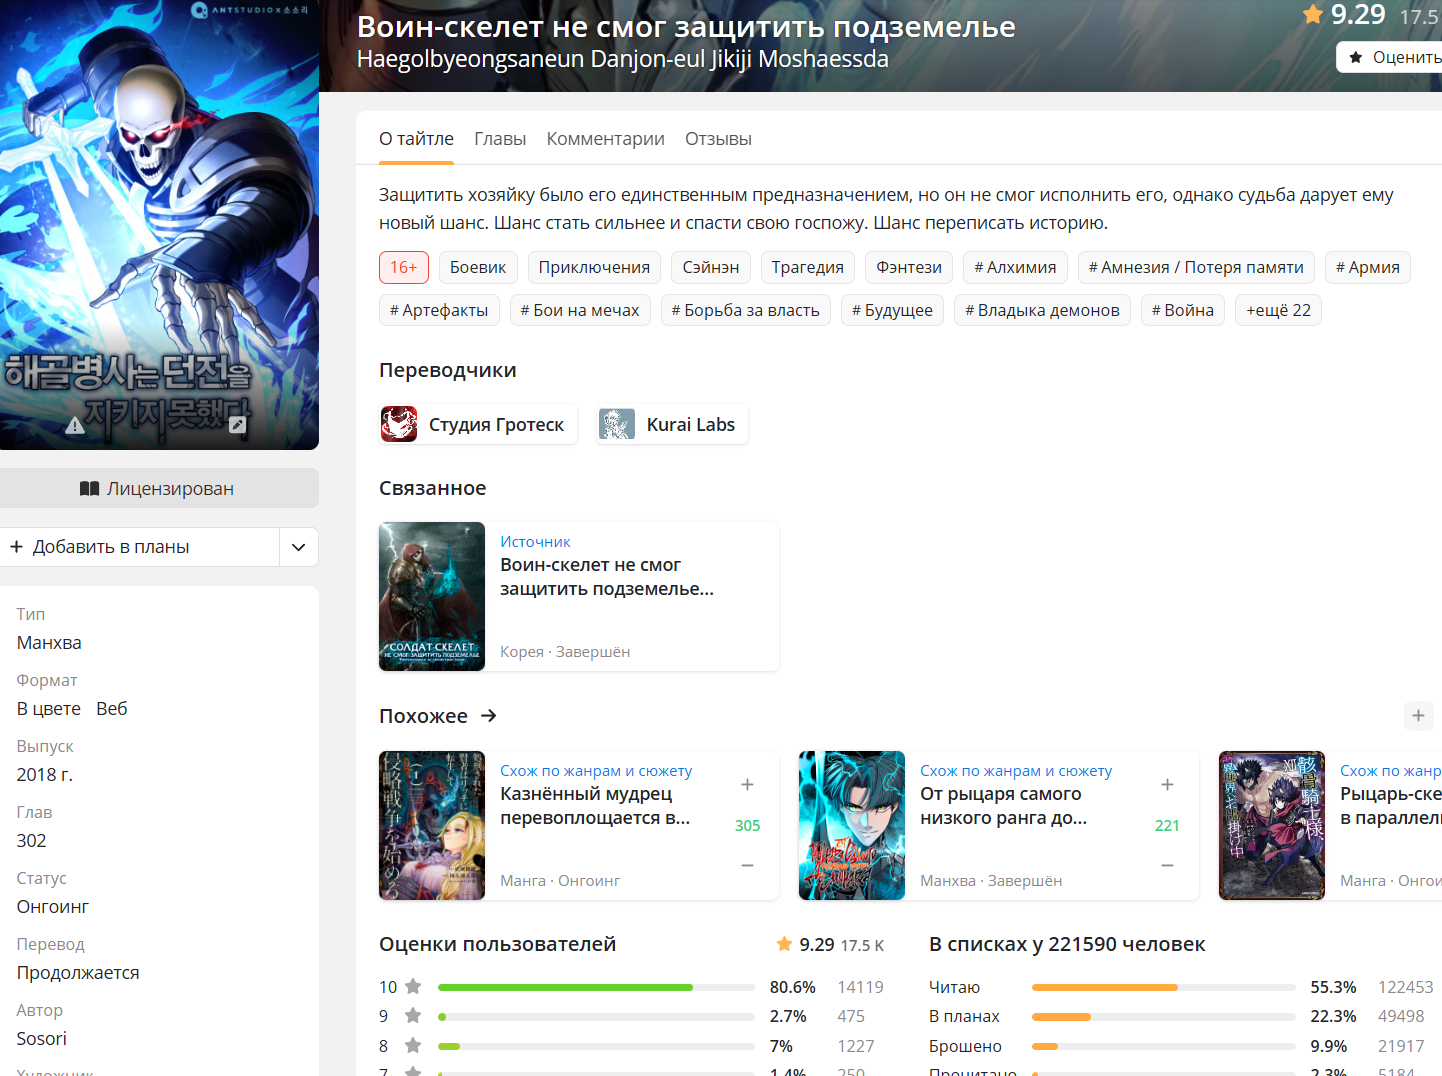Click От рыцаря самого низкого ранга cover thumbnail
Image resolution: width=1442 pixels, height=1076 pixels.
pyautogui.click(x=852, y=826)
